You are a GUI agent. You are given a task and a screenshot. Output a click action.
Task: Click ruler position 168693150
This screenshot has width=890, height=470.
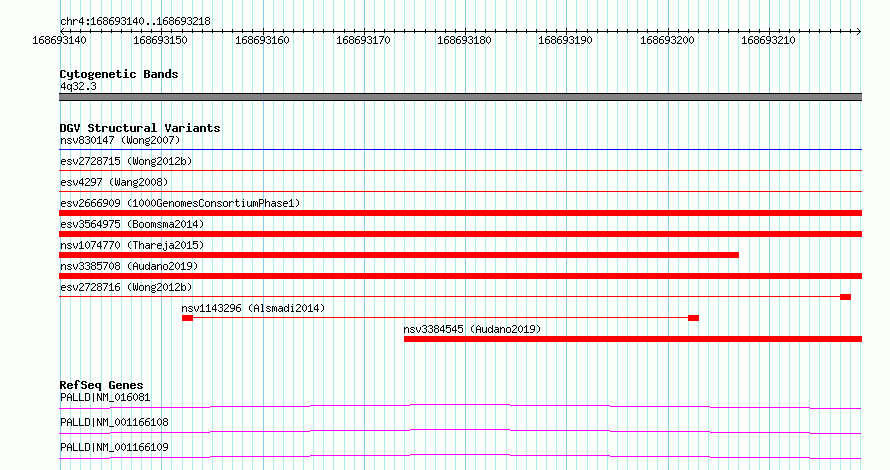(x=160, y=40)
